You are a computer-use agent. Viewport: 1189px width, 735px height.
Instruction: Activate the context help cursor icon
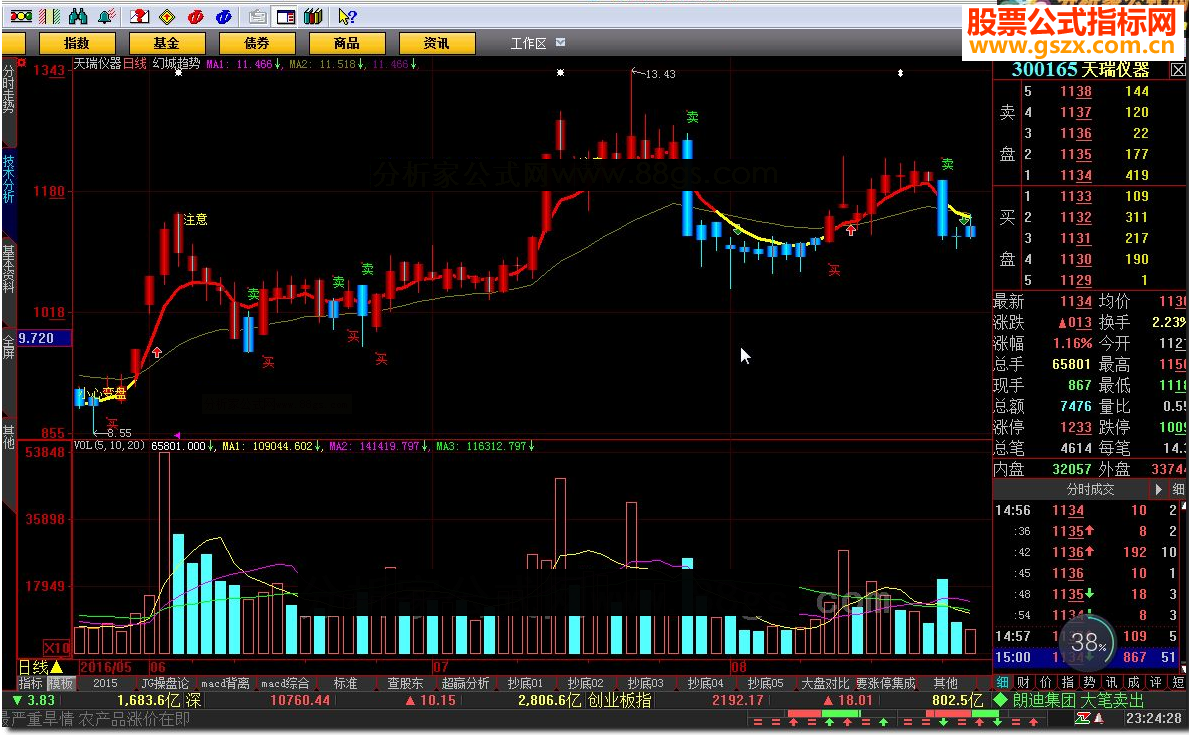(x=347, y=16)
